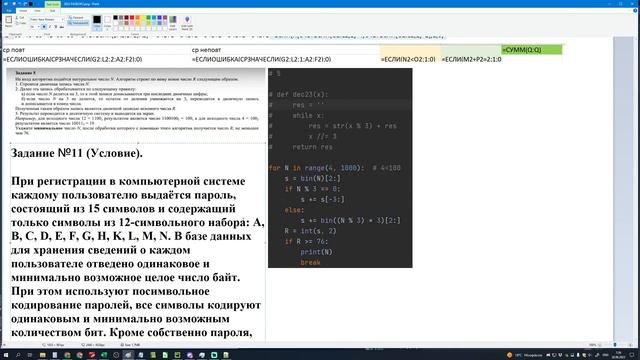This screenshot has width=640, height=360.
Task: Expand the font family dropdown
Action: 62,20
